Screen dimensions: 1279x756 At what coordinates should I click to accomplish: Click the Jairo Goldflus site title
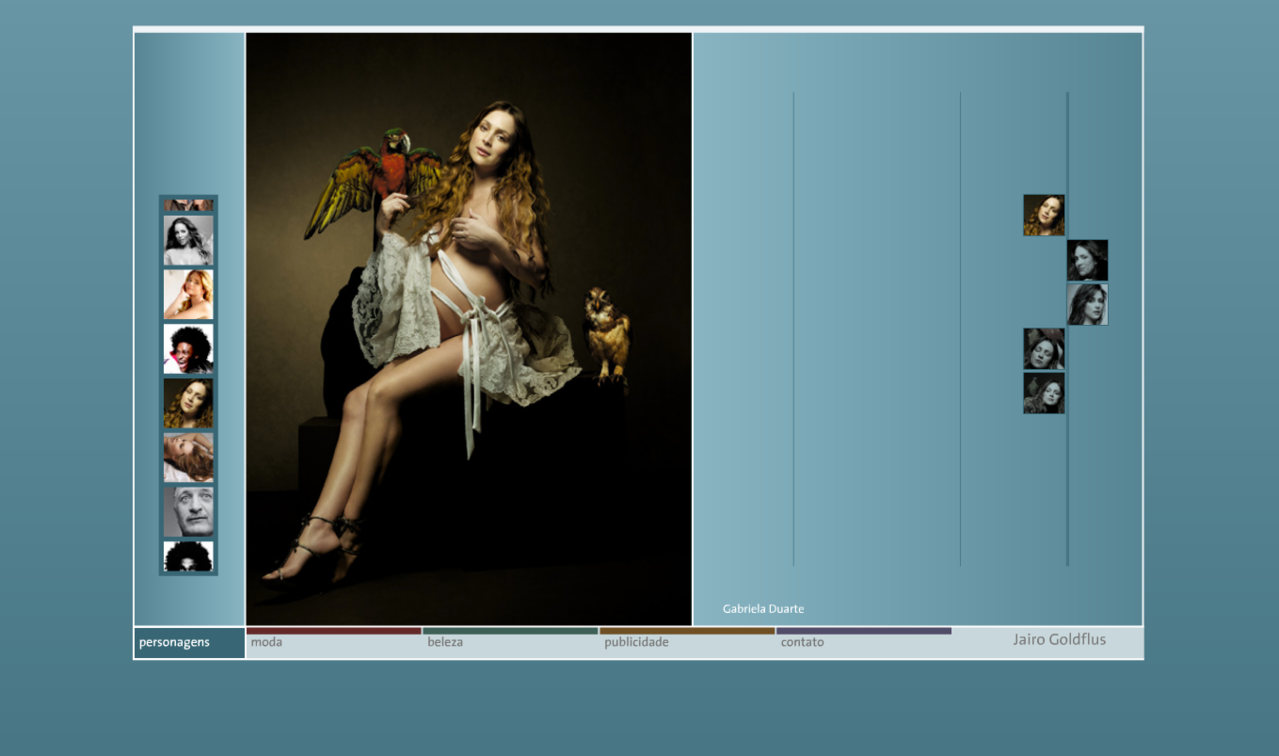pyautogui.click(x=1059, y=640)
